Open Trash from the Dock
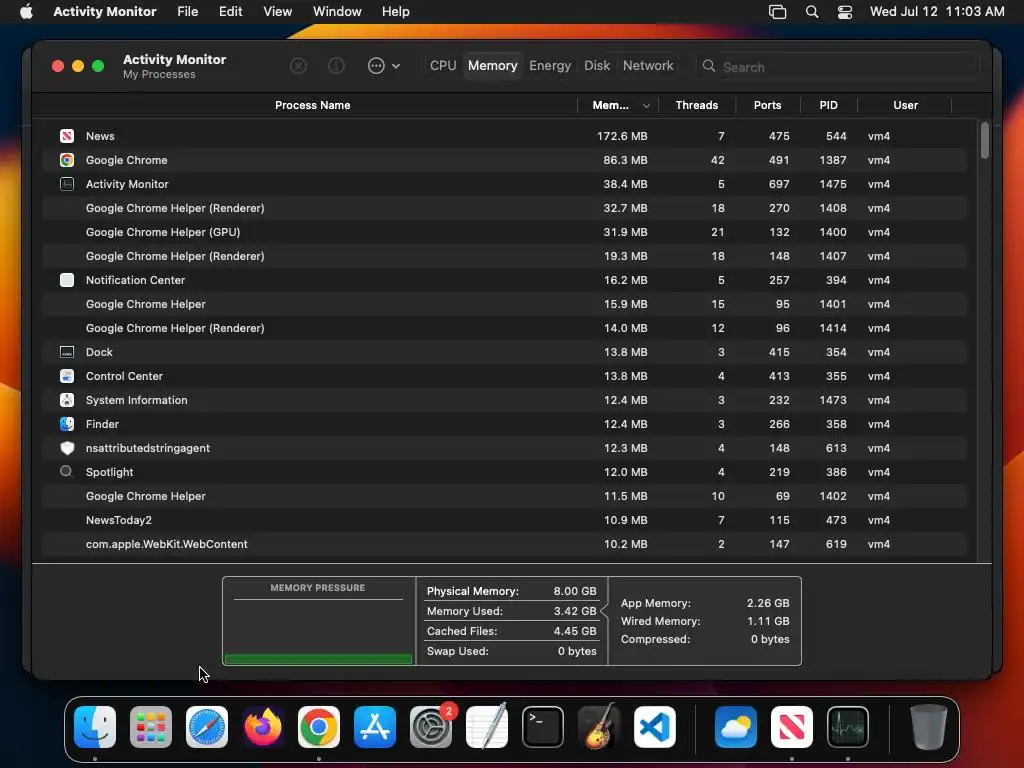The width and height of the screenshot is (1024, 768). [928, 727]
